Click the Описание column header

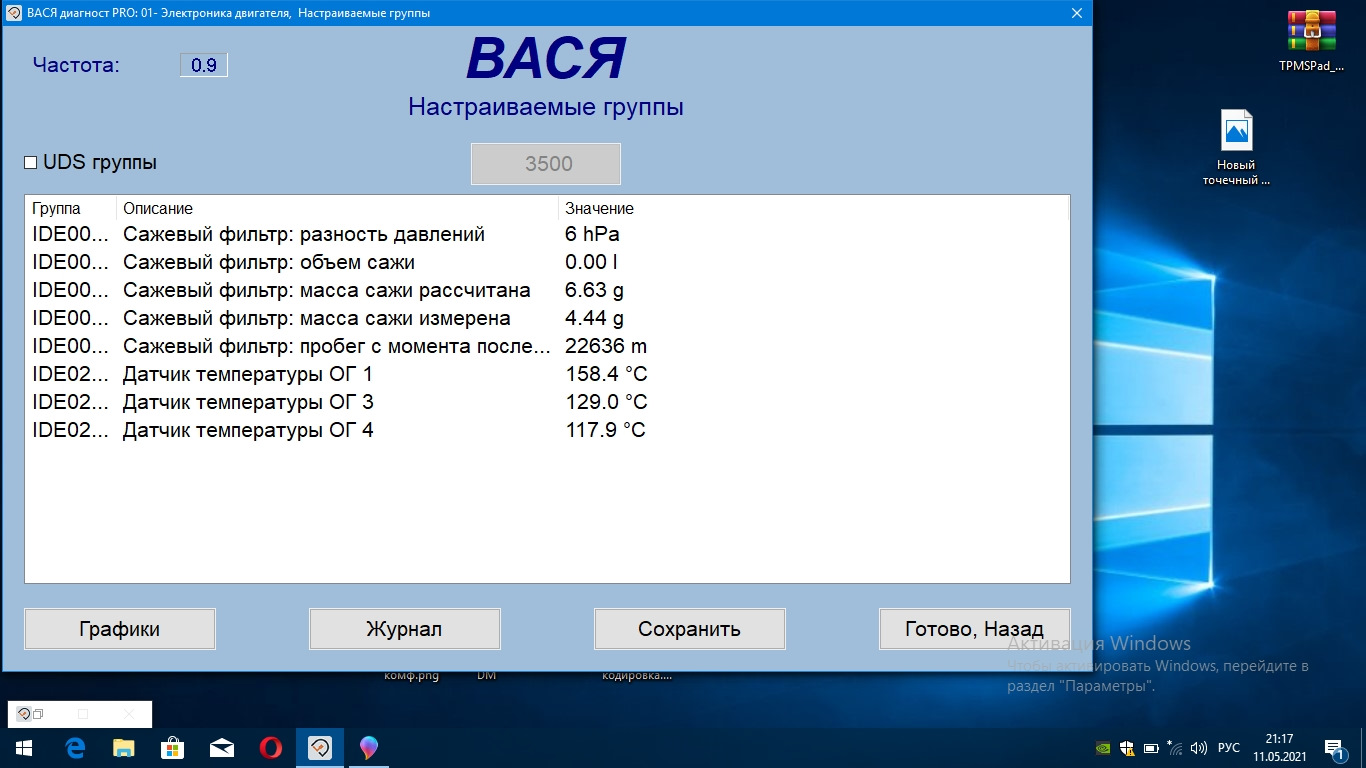(x=336, y=208)
